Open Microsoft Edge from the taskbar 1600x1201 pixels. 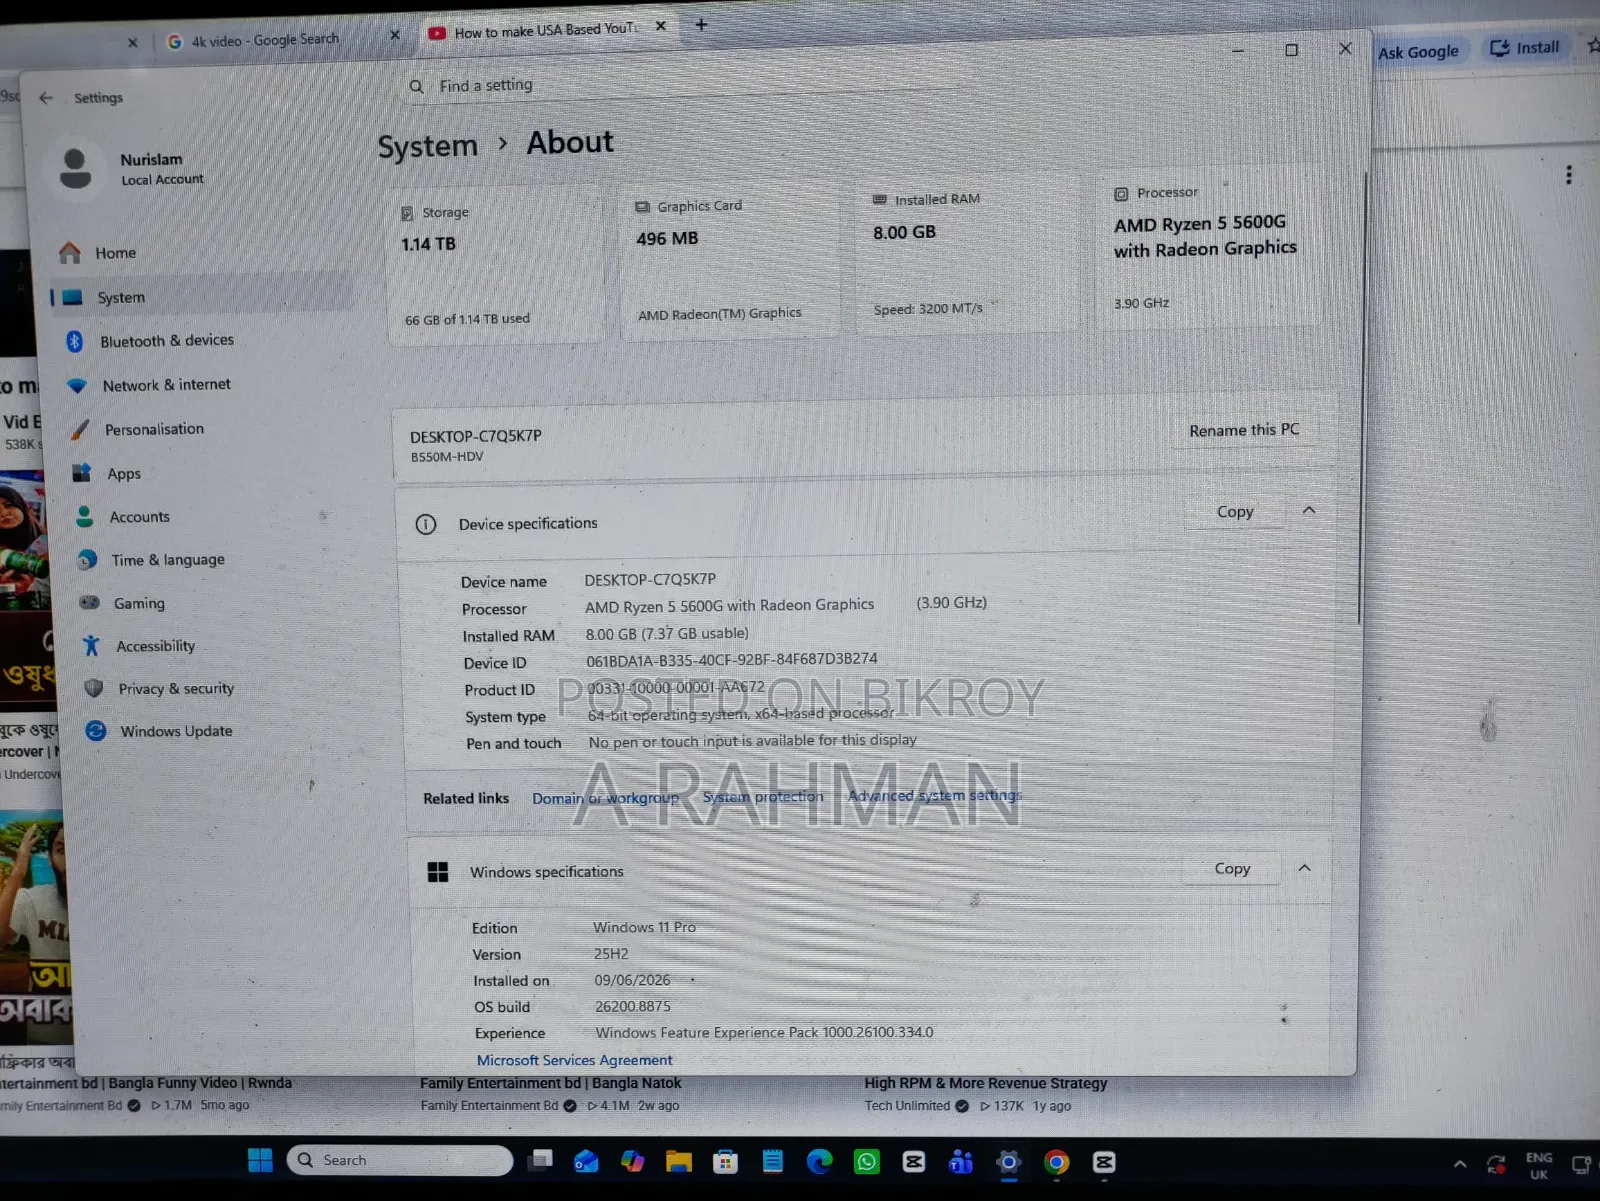[819, 1161]
